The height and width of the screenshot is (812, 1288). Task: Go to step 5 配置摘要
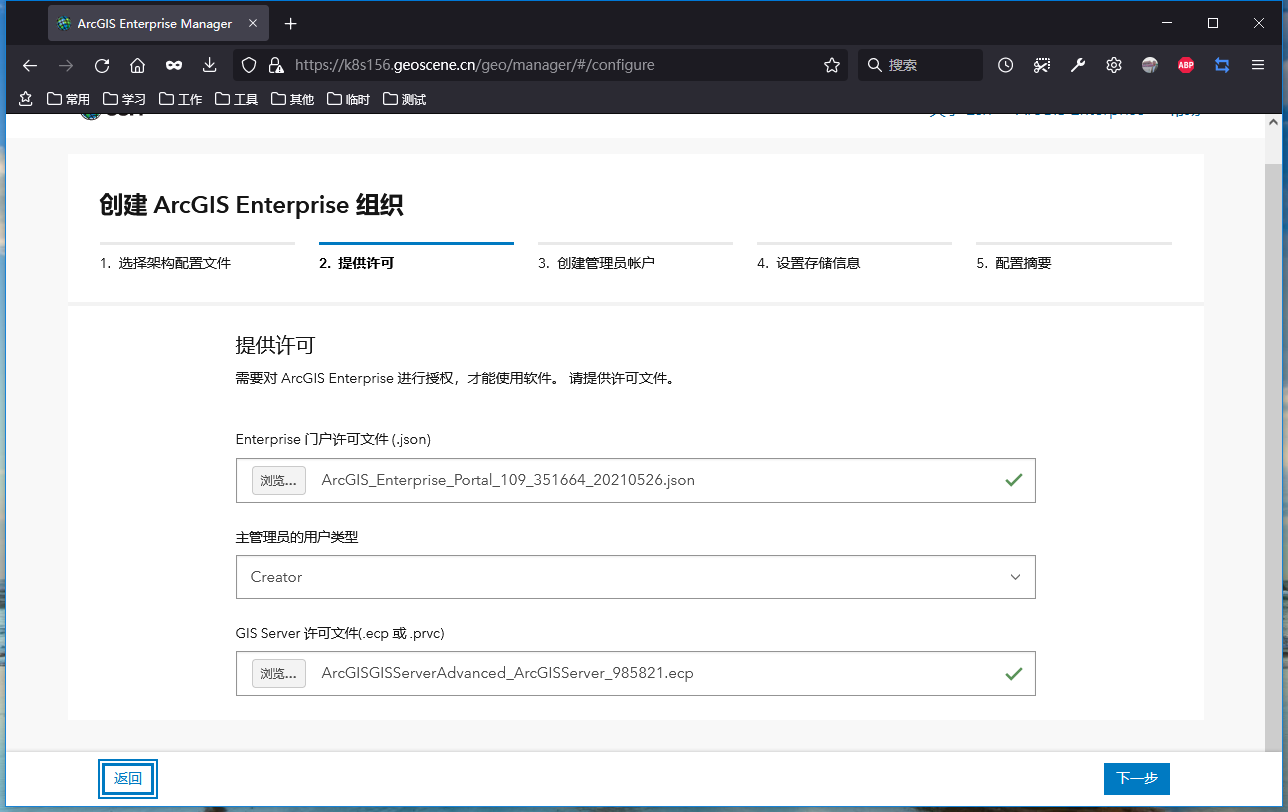tap(1073, 258)
